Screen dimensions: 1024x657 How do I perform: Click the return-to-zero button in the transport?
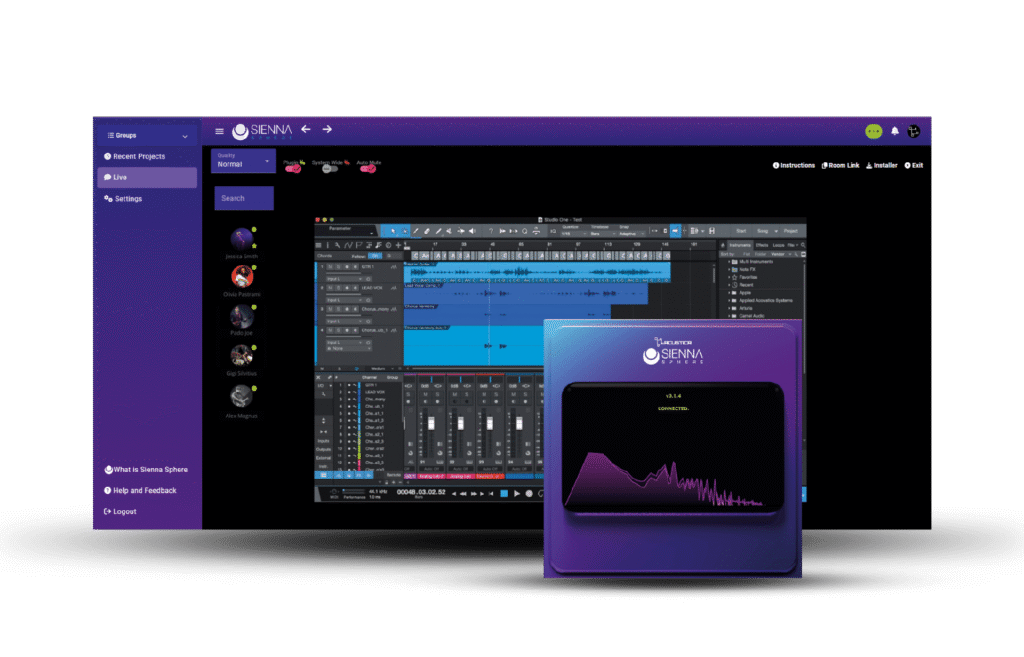tap(491, 494)
